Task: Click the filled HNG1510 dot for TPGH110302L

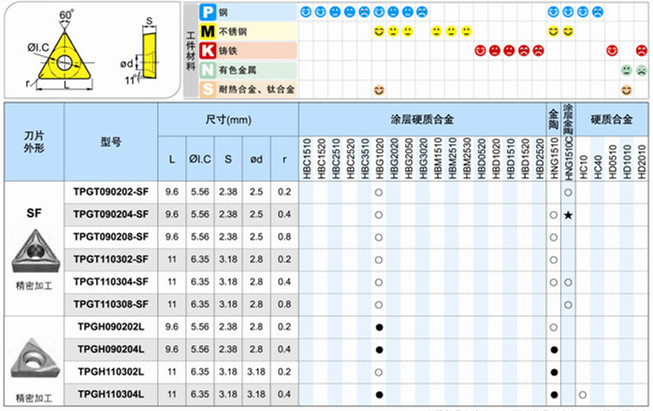Action: (553, 371)
